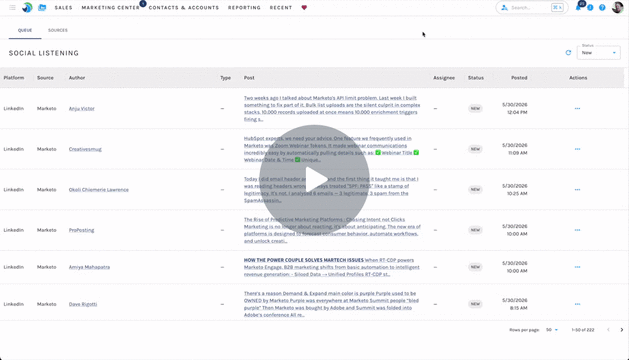Open author Anju Victor link

(x=81, y=108)
